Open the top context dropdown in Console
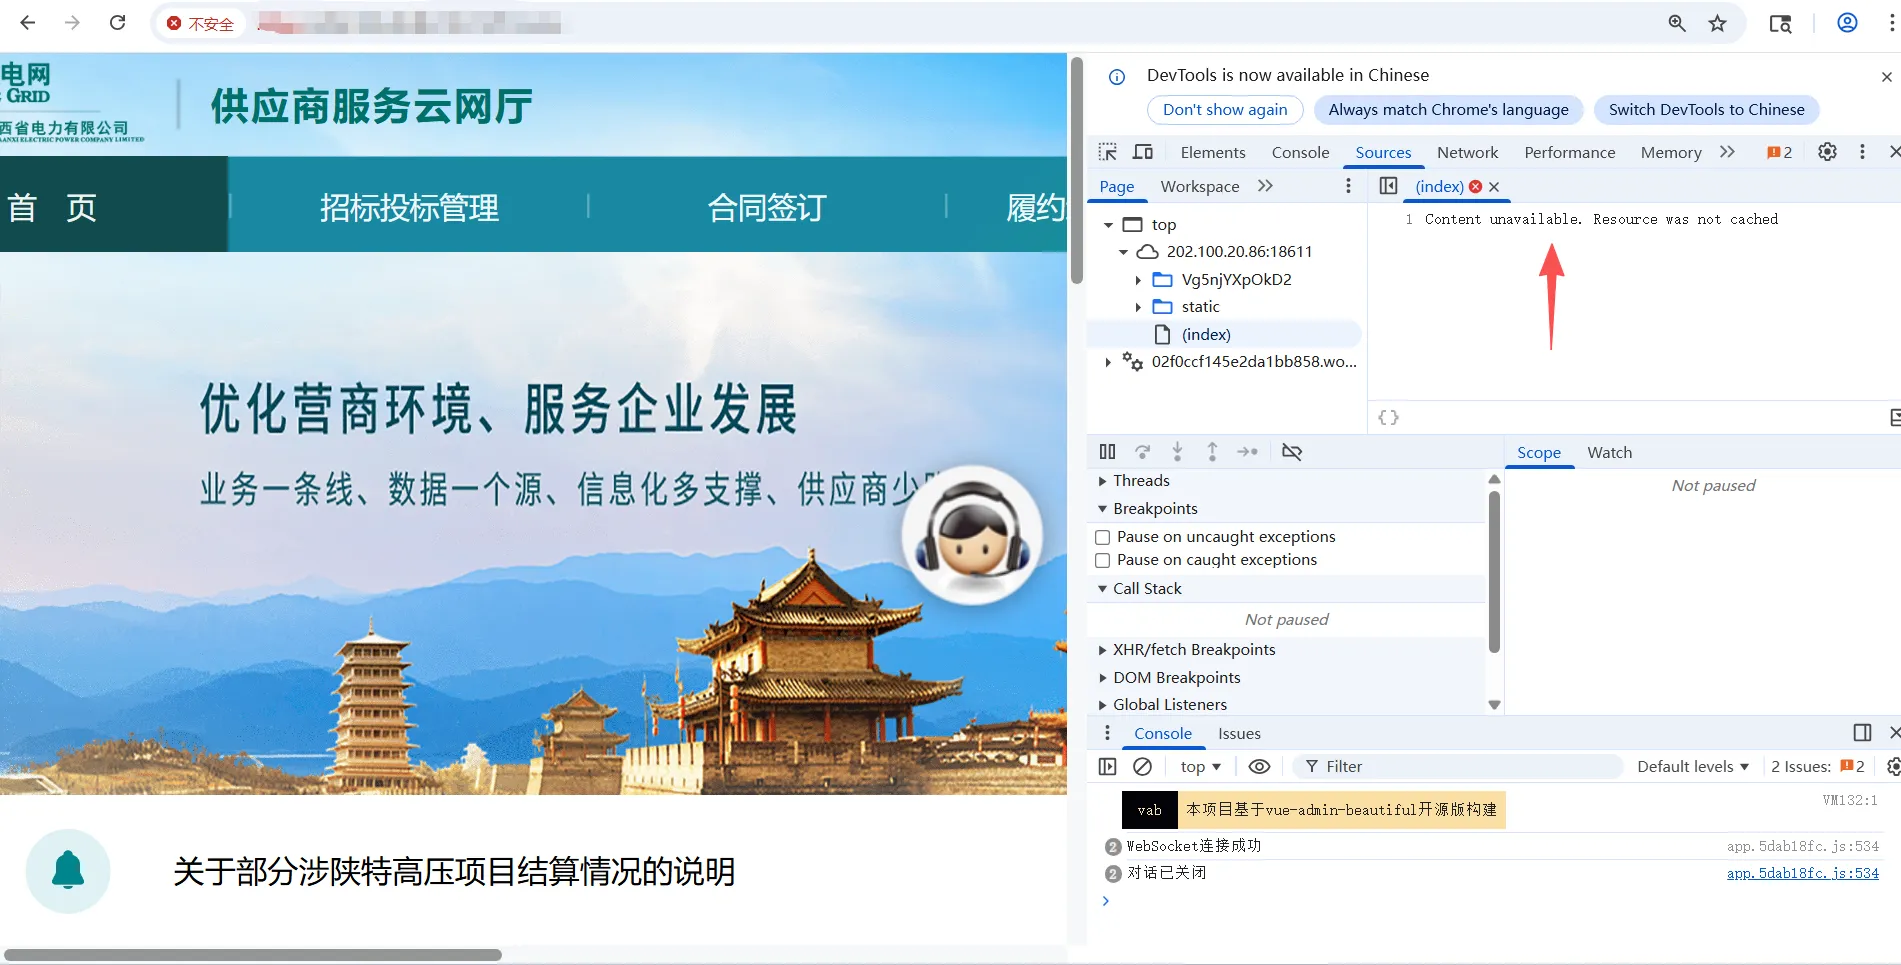Viewport: 1901px width, 965px height. 1199,766
